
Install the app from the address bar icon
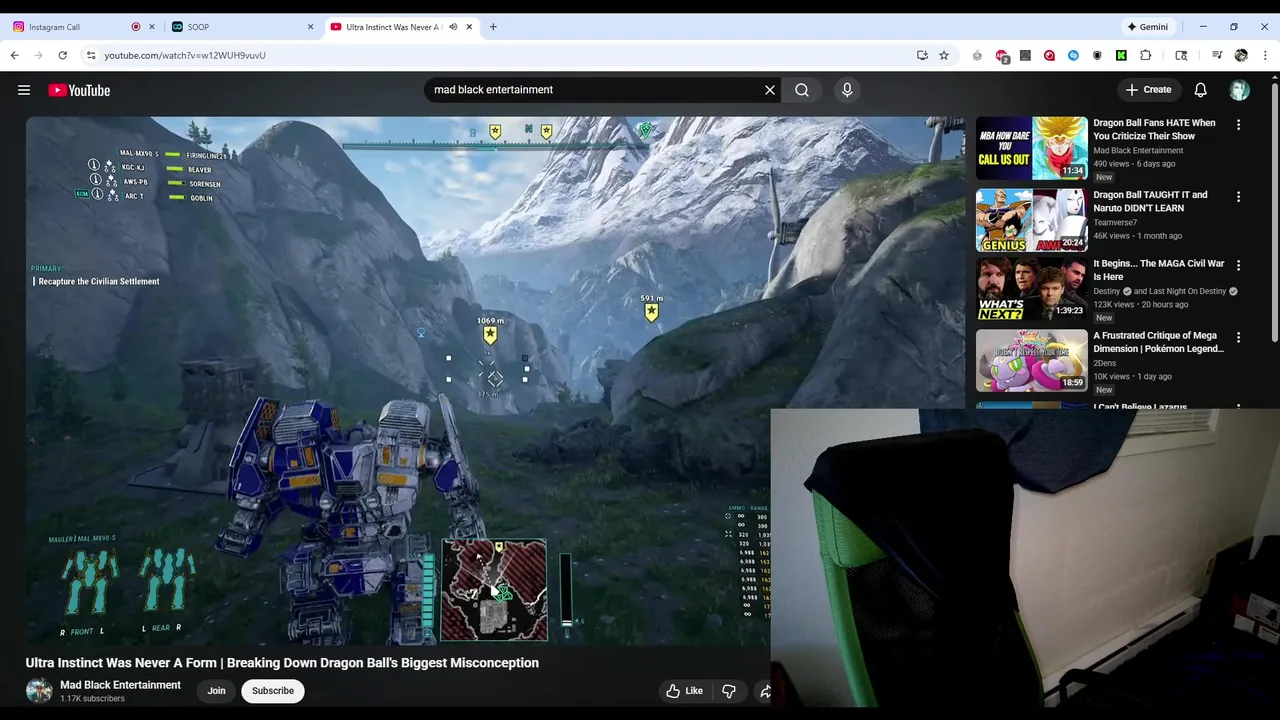coord(922,55)
